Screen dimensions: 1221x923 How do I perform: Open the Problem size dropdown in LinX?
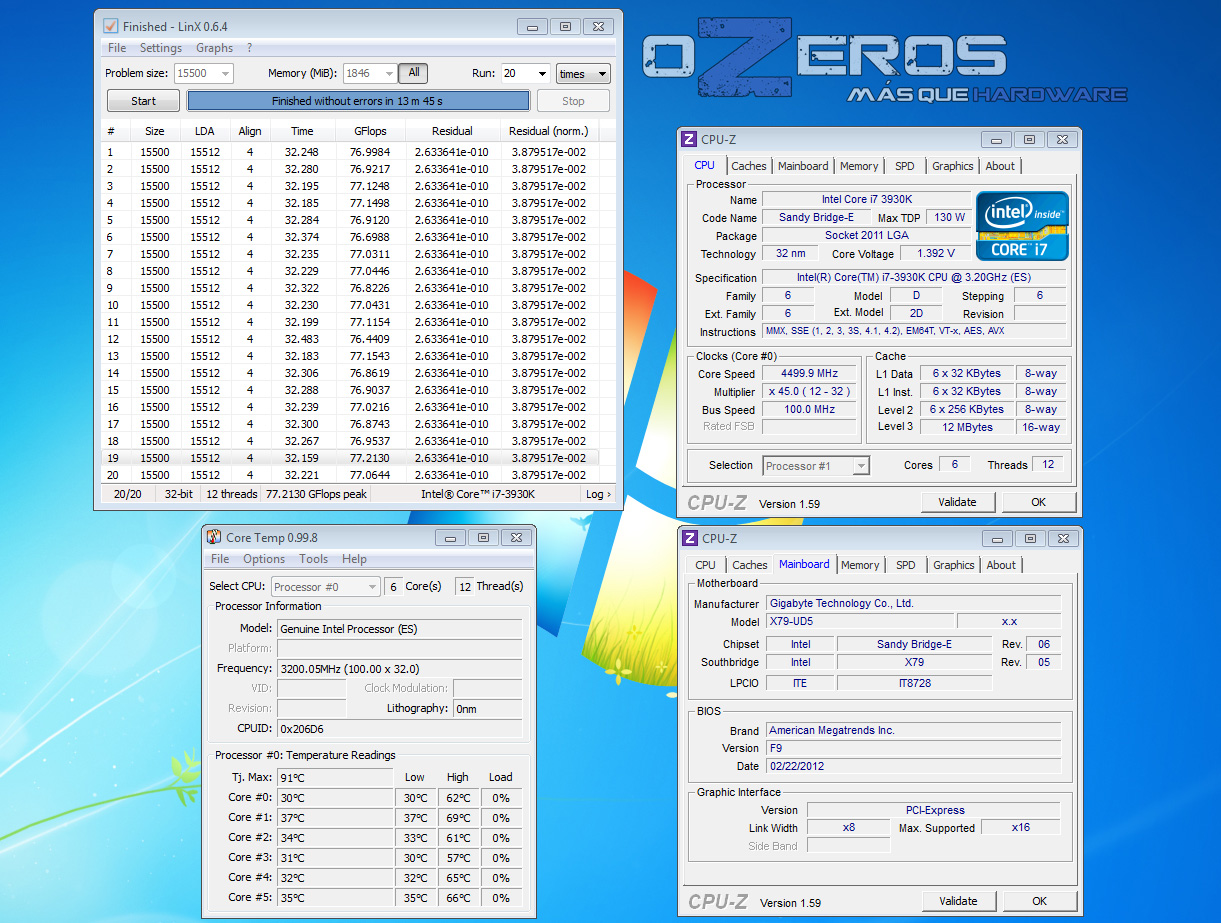pos(203,73)
